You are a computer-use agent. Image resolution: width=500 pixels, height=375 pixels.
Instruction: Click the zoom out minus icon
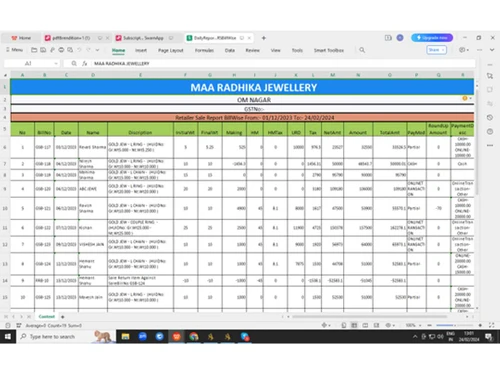coord(430,325)
